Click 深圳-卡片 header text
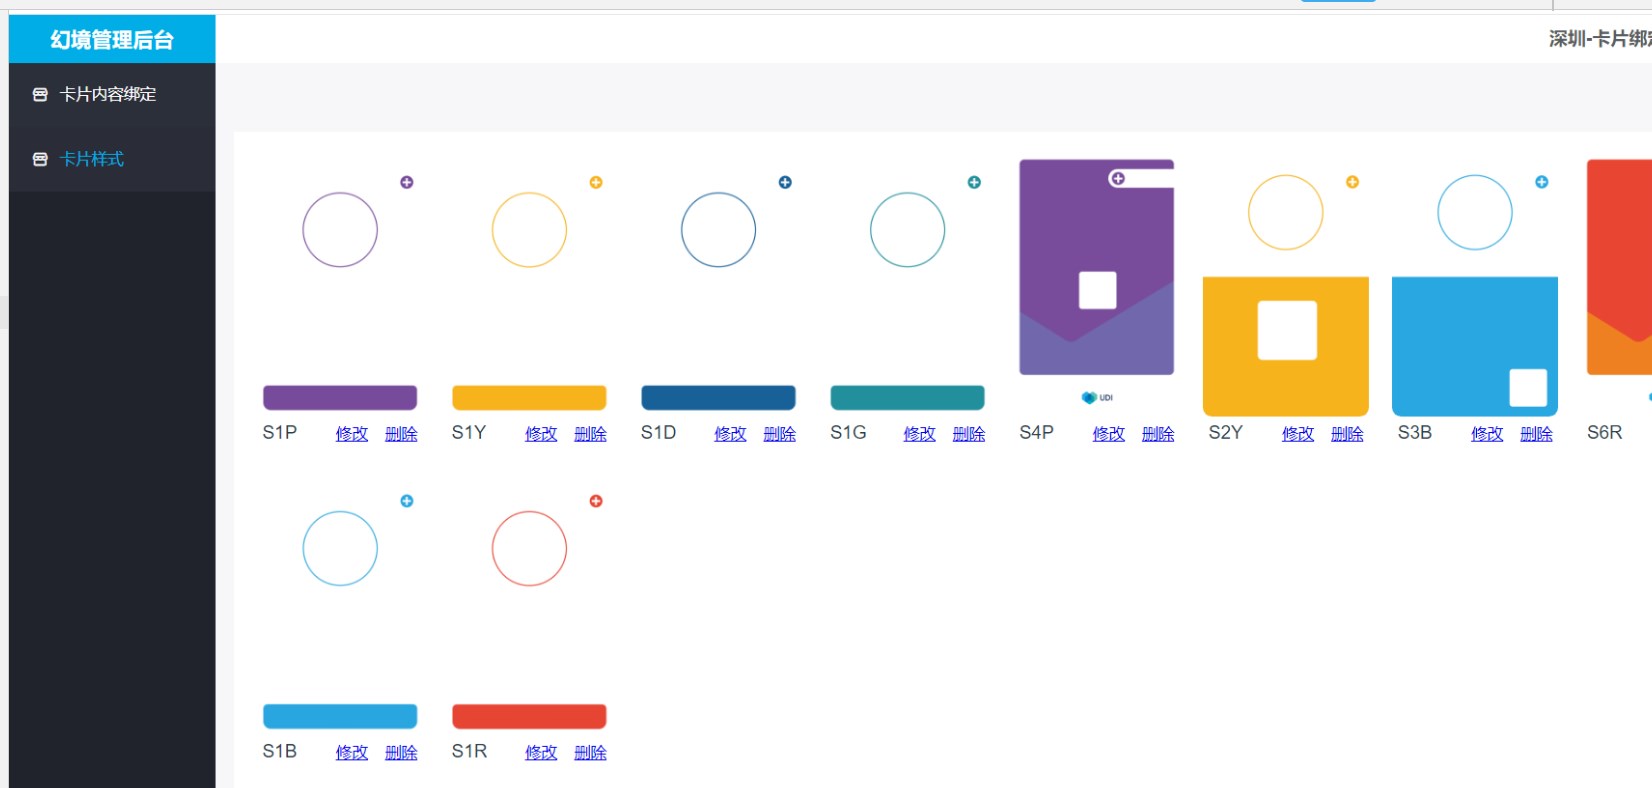The width and height of the screenshot is (1652, 788). [x=1600, y=39]
